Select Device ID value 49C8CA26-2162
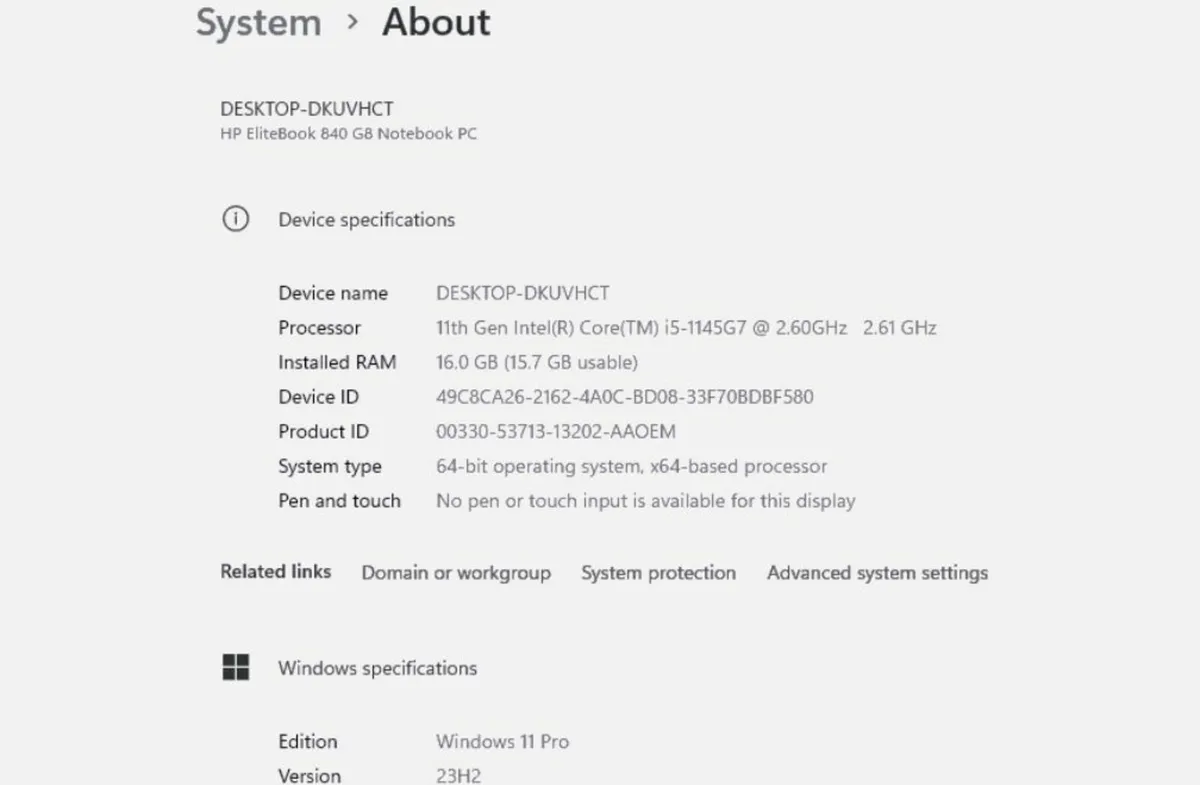1200x785 pixels. coord(625,397)
